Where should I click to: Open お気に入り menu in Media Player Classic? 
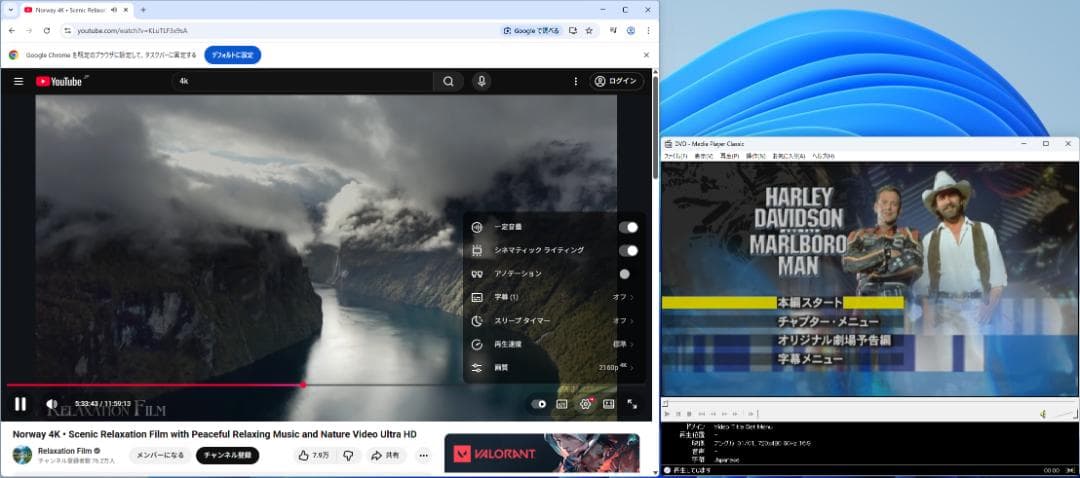(x=789, y=156)
